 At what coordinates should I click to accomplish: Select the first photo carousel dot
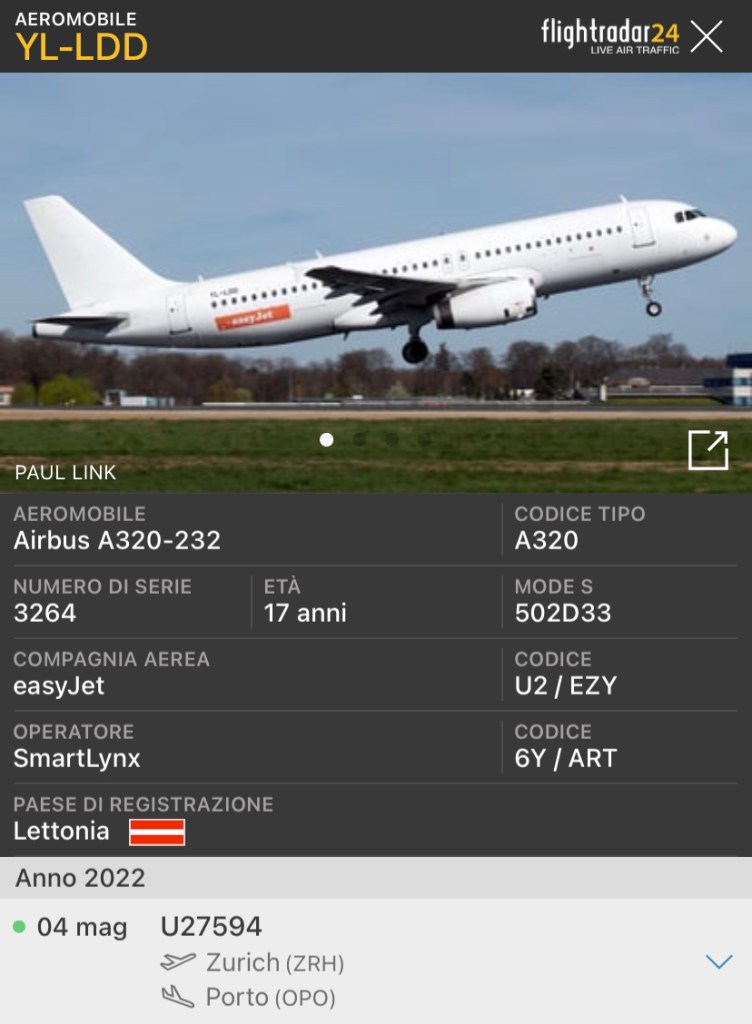(x=326, y=440)
